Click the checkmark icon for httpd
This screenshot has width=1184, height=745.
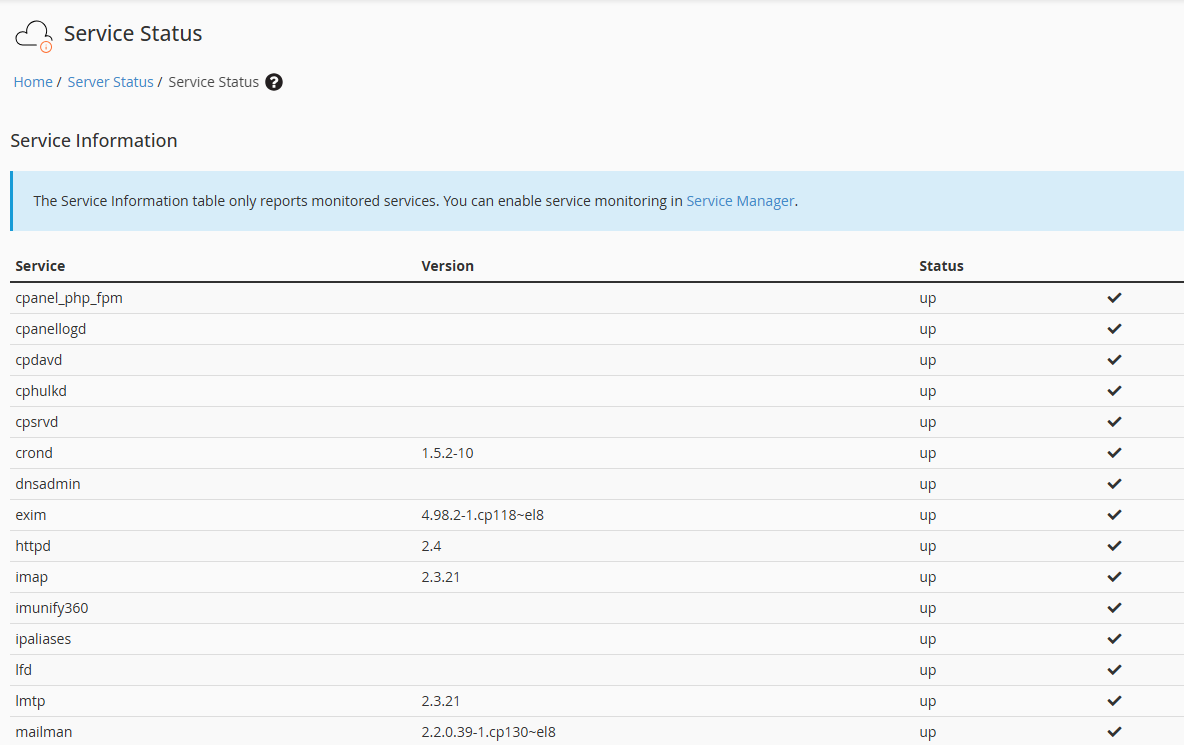pos(1114,545)
